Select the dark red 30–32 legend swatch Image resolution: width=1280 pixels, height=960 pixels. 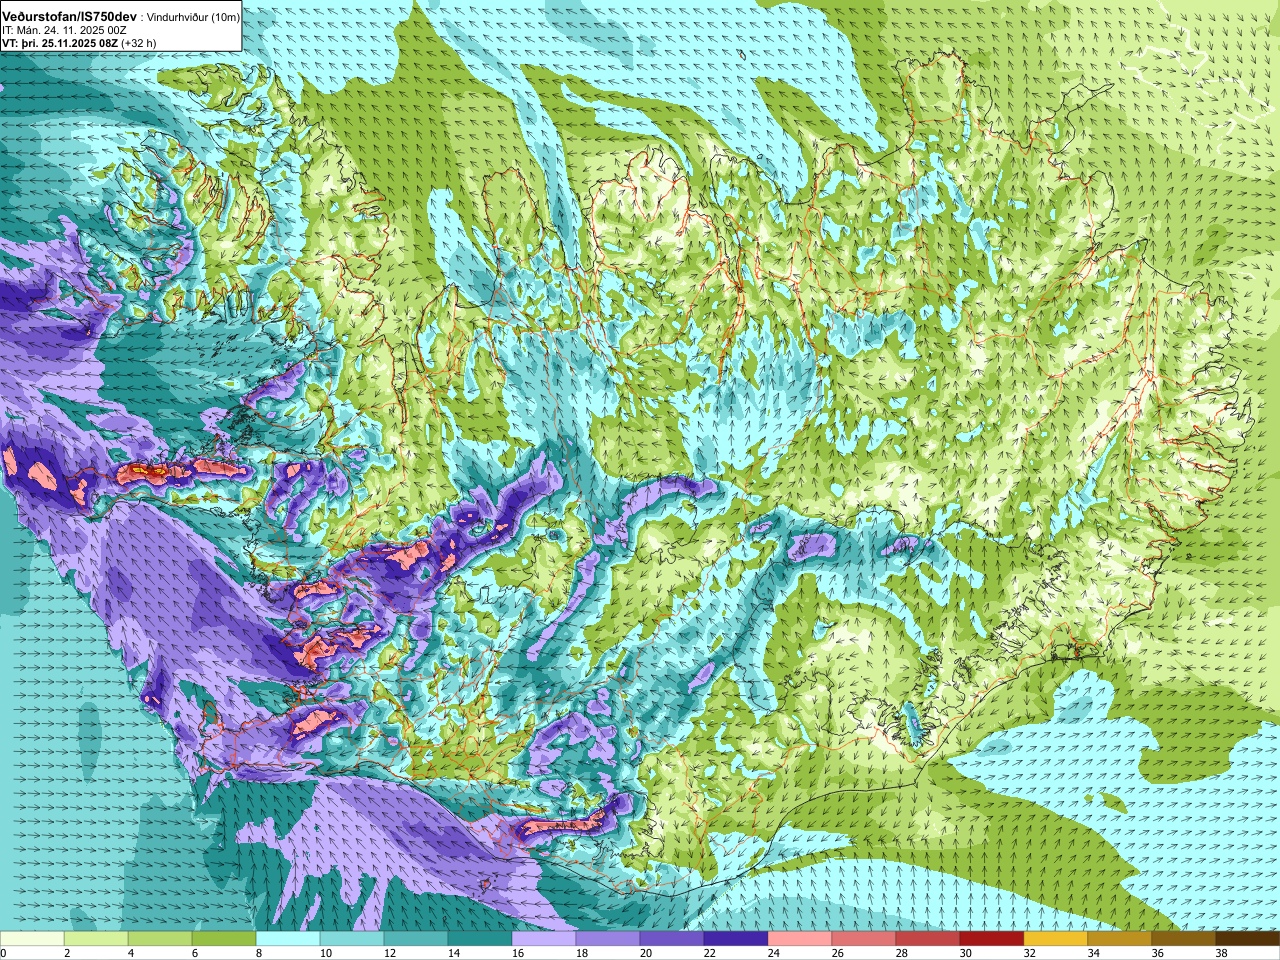point(992,940)
